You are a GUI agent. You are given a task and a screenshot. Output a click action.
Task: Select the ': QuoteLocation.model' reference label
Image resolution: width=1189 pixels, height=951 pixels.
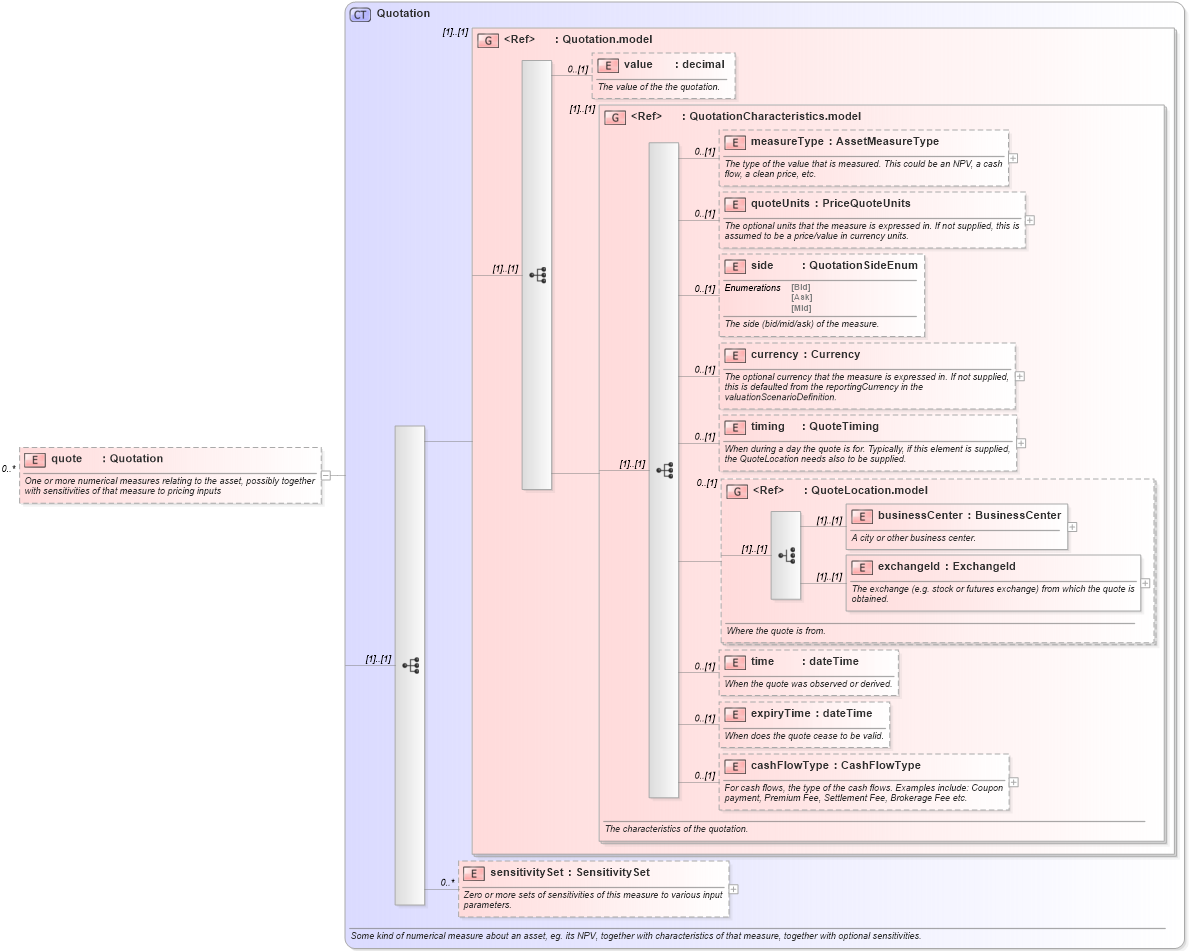[866, 491]
